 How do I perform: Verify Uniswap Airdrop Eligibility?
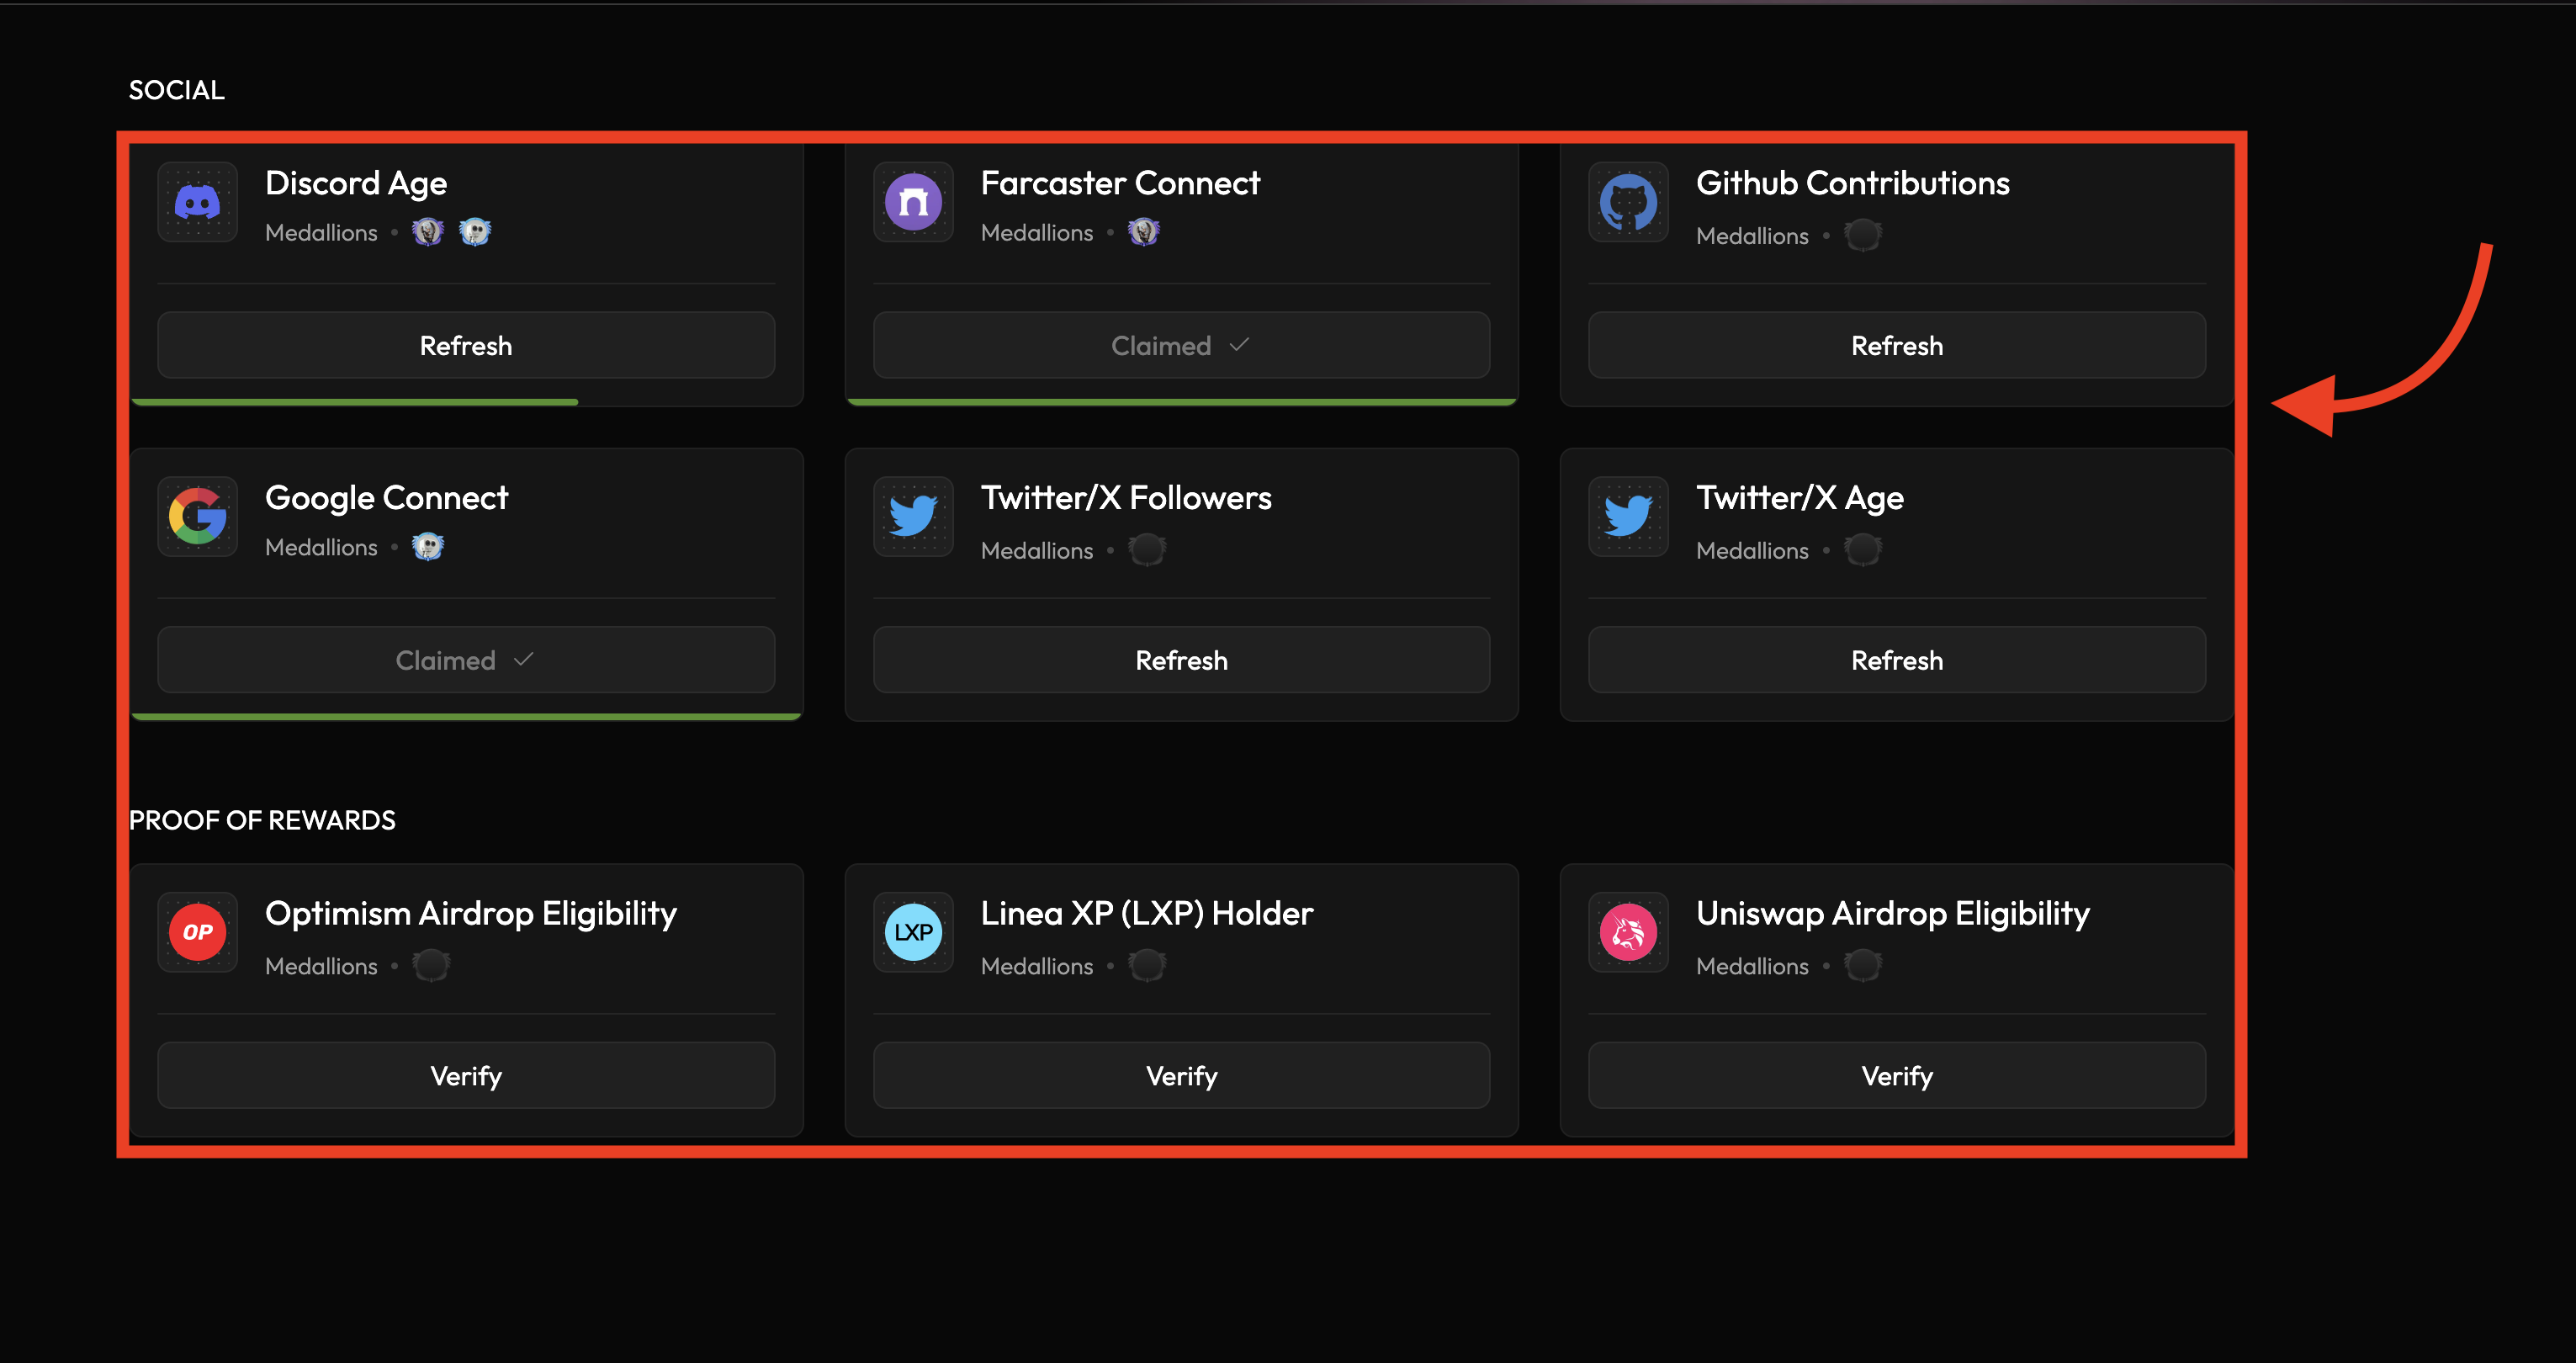(x=1897, y=1076)
